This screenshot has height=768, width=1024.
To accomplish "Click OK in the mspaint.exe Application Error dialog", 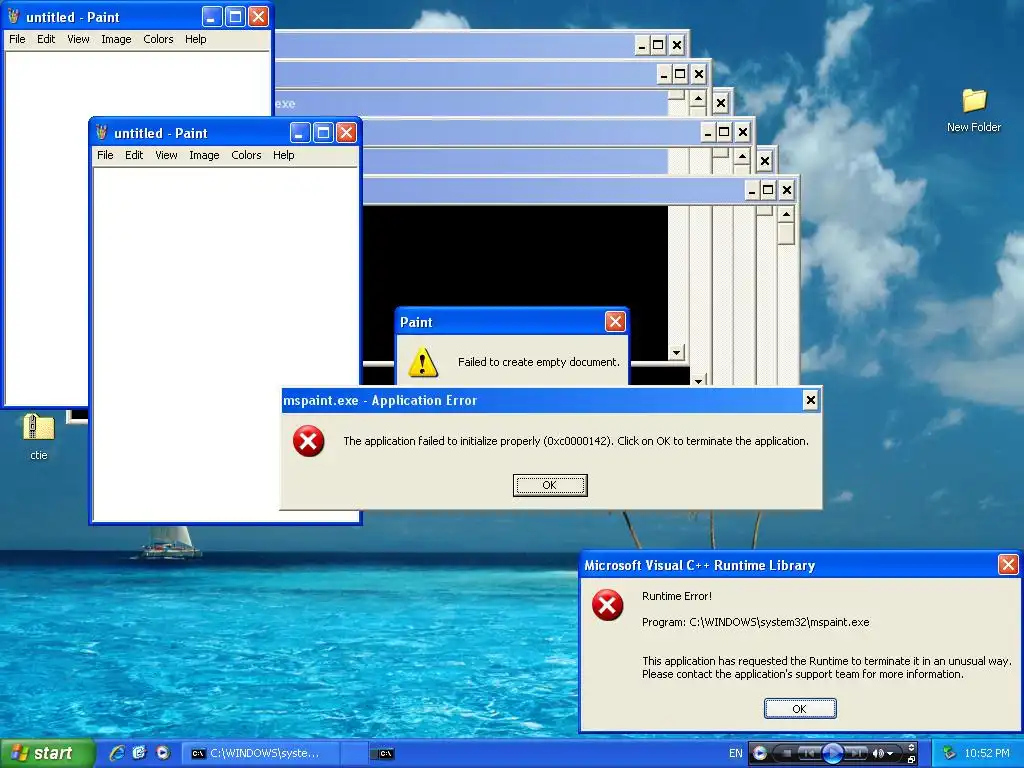I will pyautogui.click(x=550, y=485).
